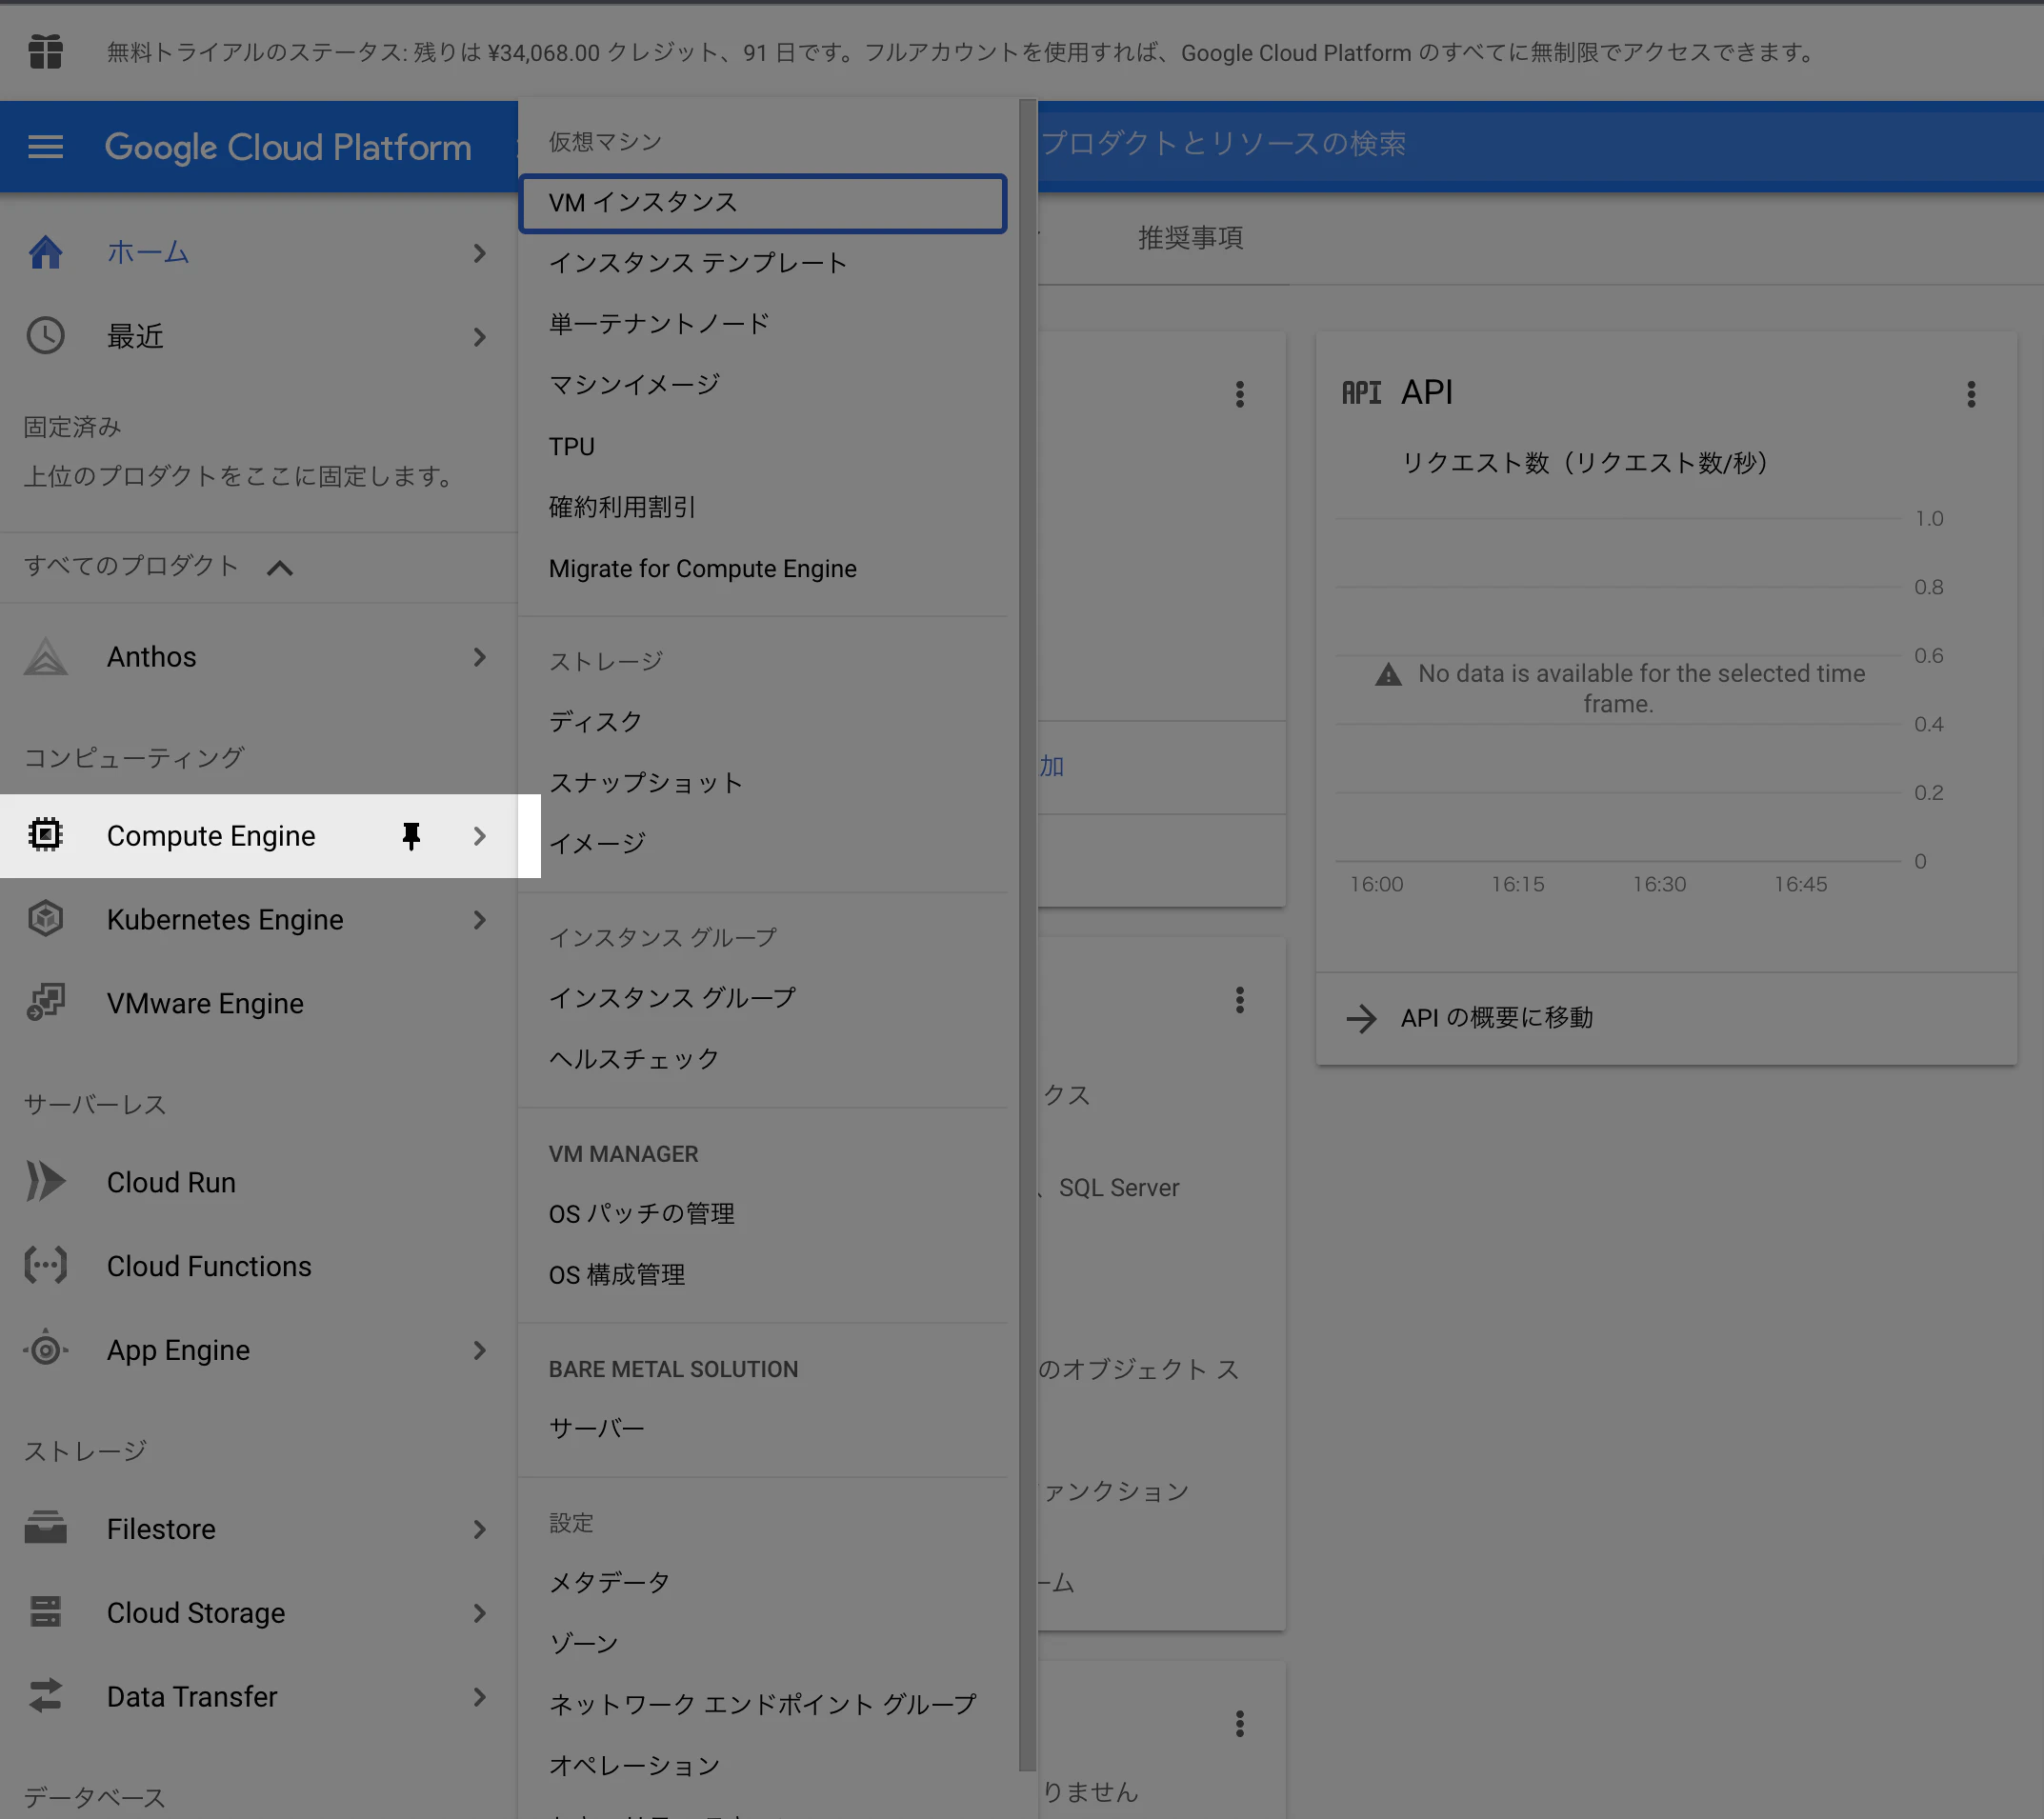2044x1819 pixels.
Task: Click the product and resource search field
Action: (x=1540, y=144)
